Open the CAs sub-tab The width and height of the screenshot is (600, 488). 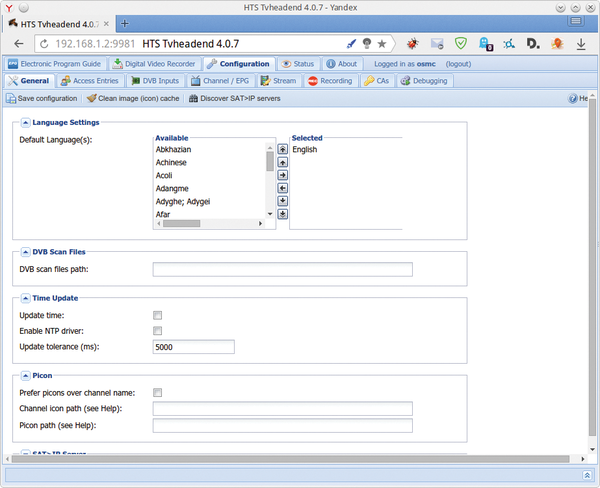tap(377, 81)
